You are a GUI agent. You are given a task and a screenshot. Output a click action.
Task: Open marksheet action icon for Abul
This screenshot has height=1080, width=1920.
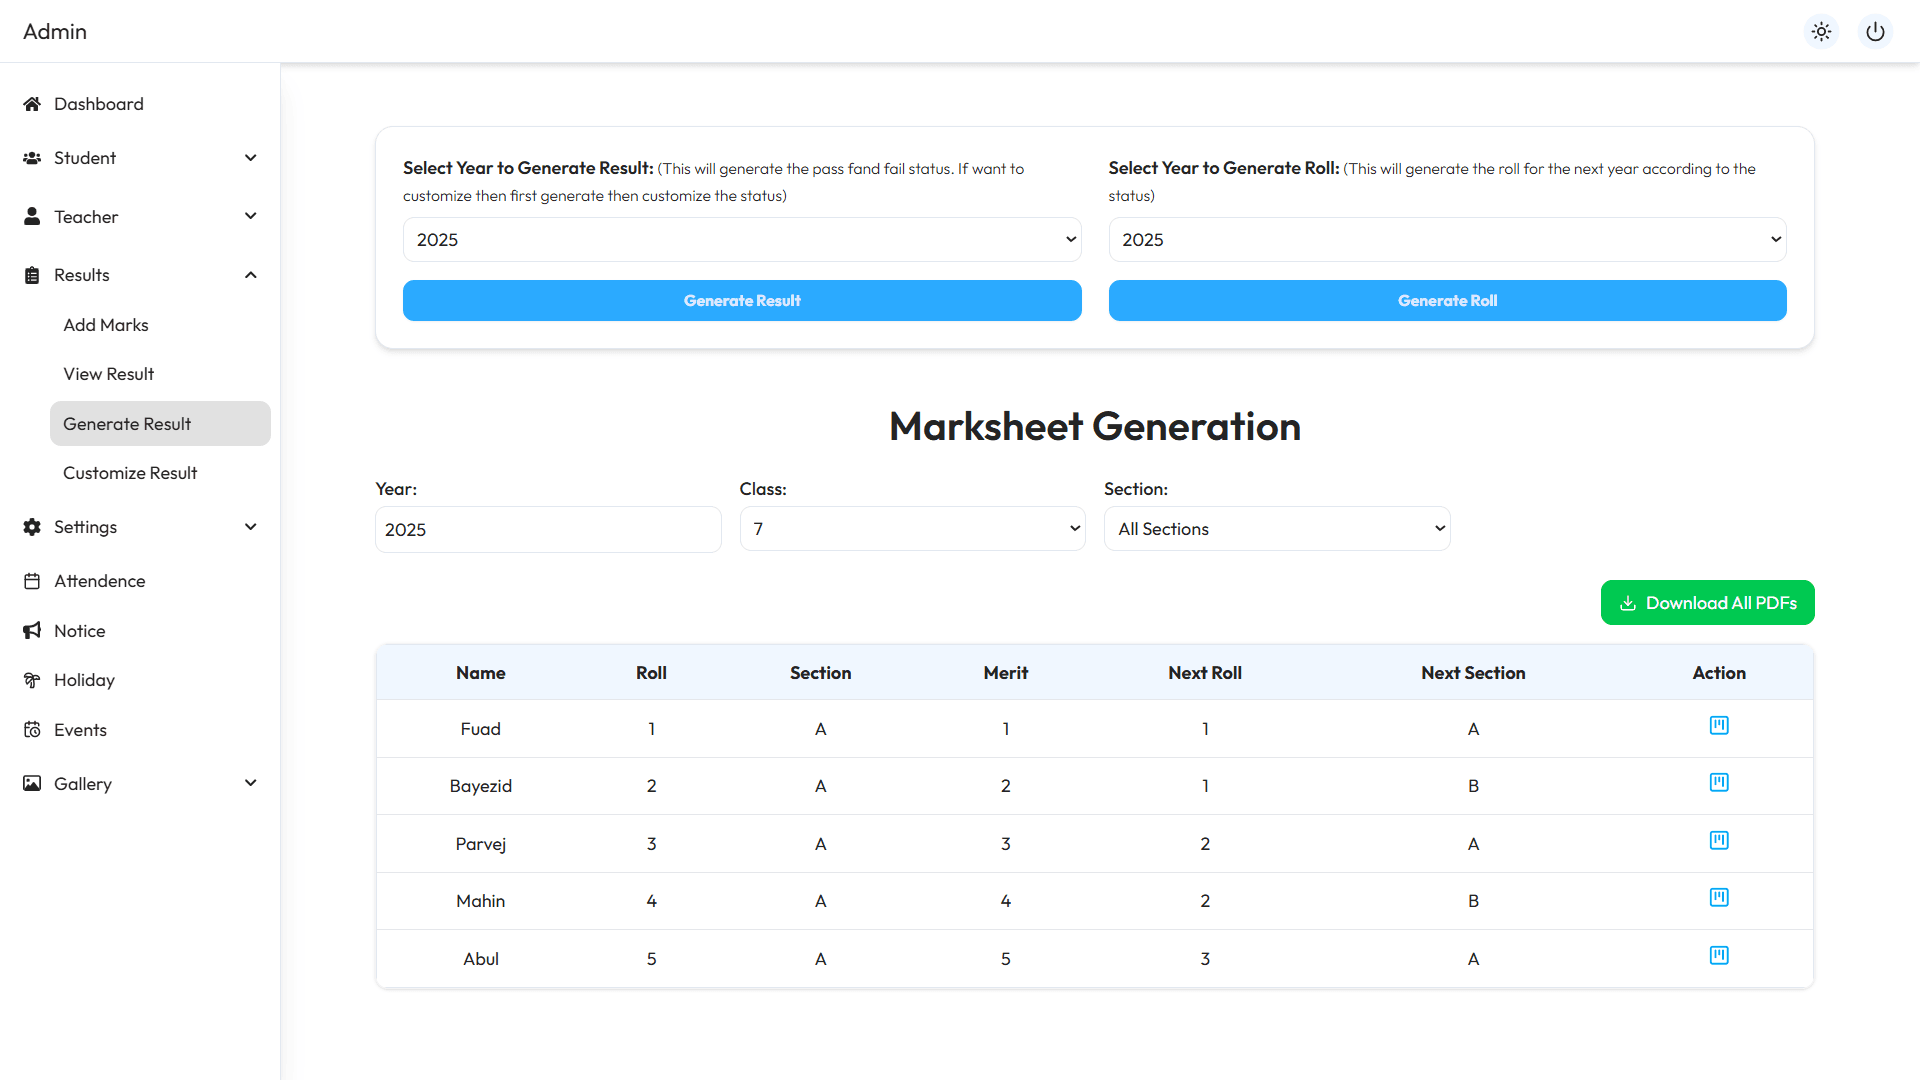(1719, 955)
